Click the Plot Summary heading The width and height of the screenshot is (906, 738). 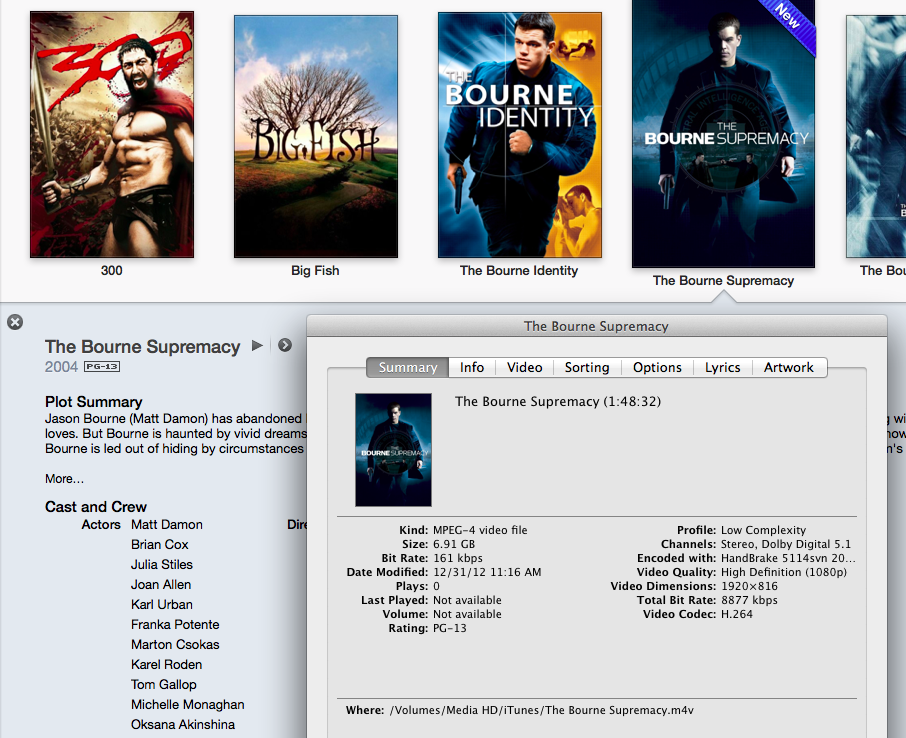(94, 402)
